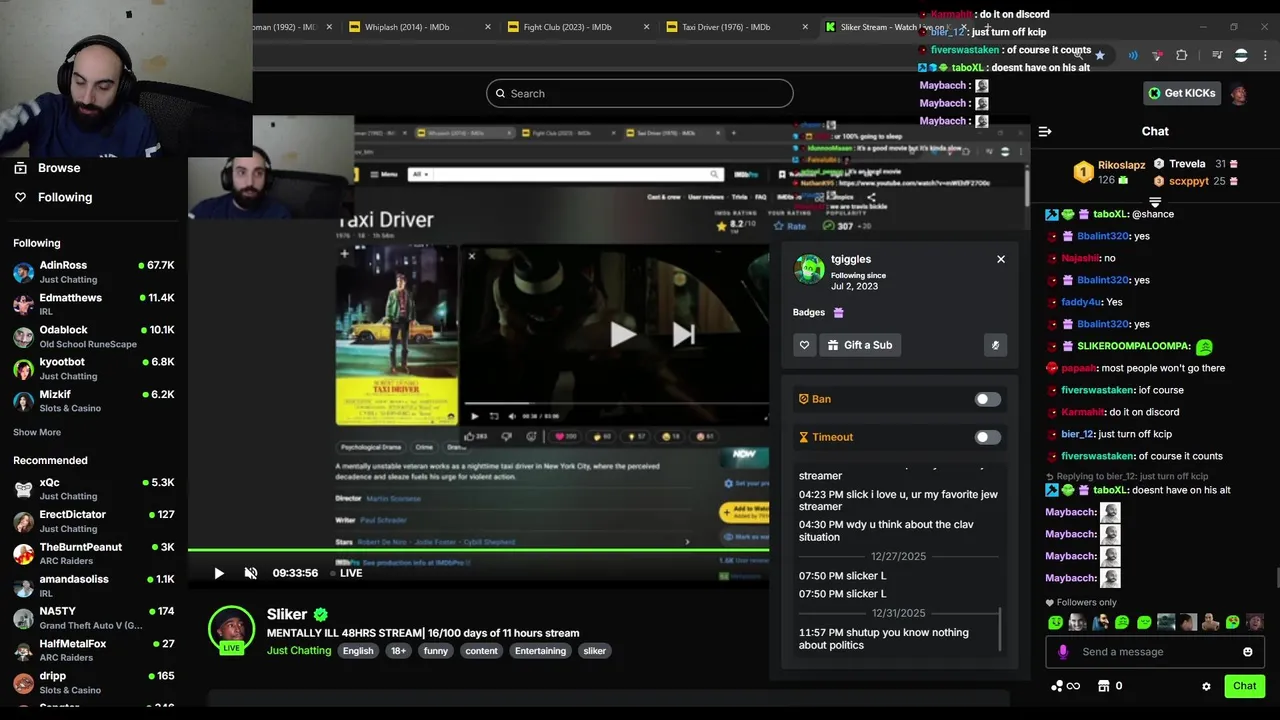Open chat settings gear icon
The height and width of the screenshot is (720, 1280).
pos(1206,686)
